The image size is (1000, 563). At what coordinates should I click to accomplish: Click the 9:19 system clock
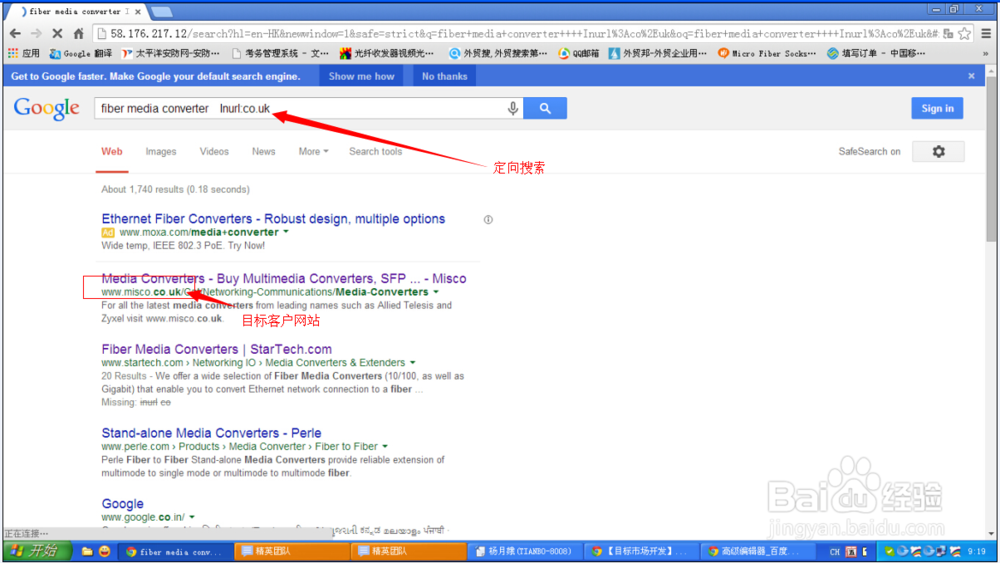[x=976, y=552]
